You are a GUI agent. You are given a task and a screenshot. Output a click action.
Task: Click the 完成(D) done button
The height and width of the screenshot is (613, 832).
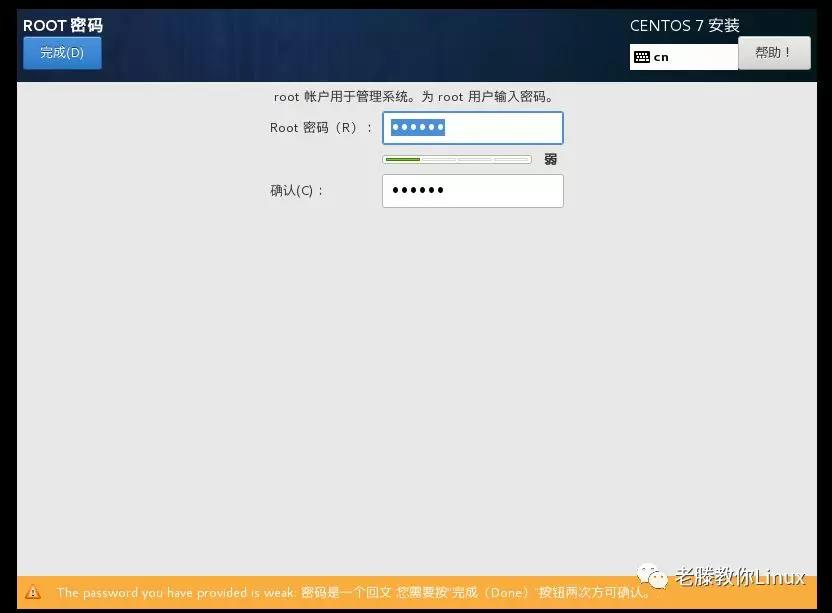pyautogui.click(x=62, y=53)
